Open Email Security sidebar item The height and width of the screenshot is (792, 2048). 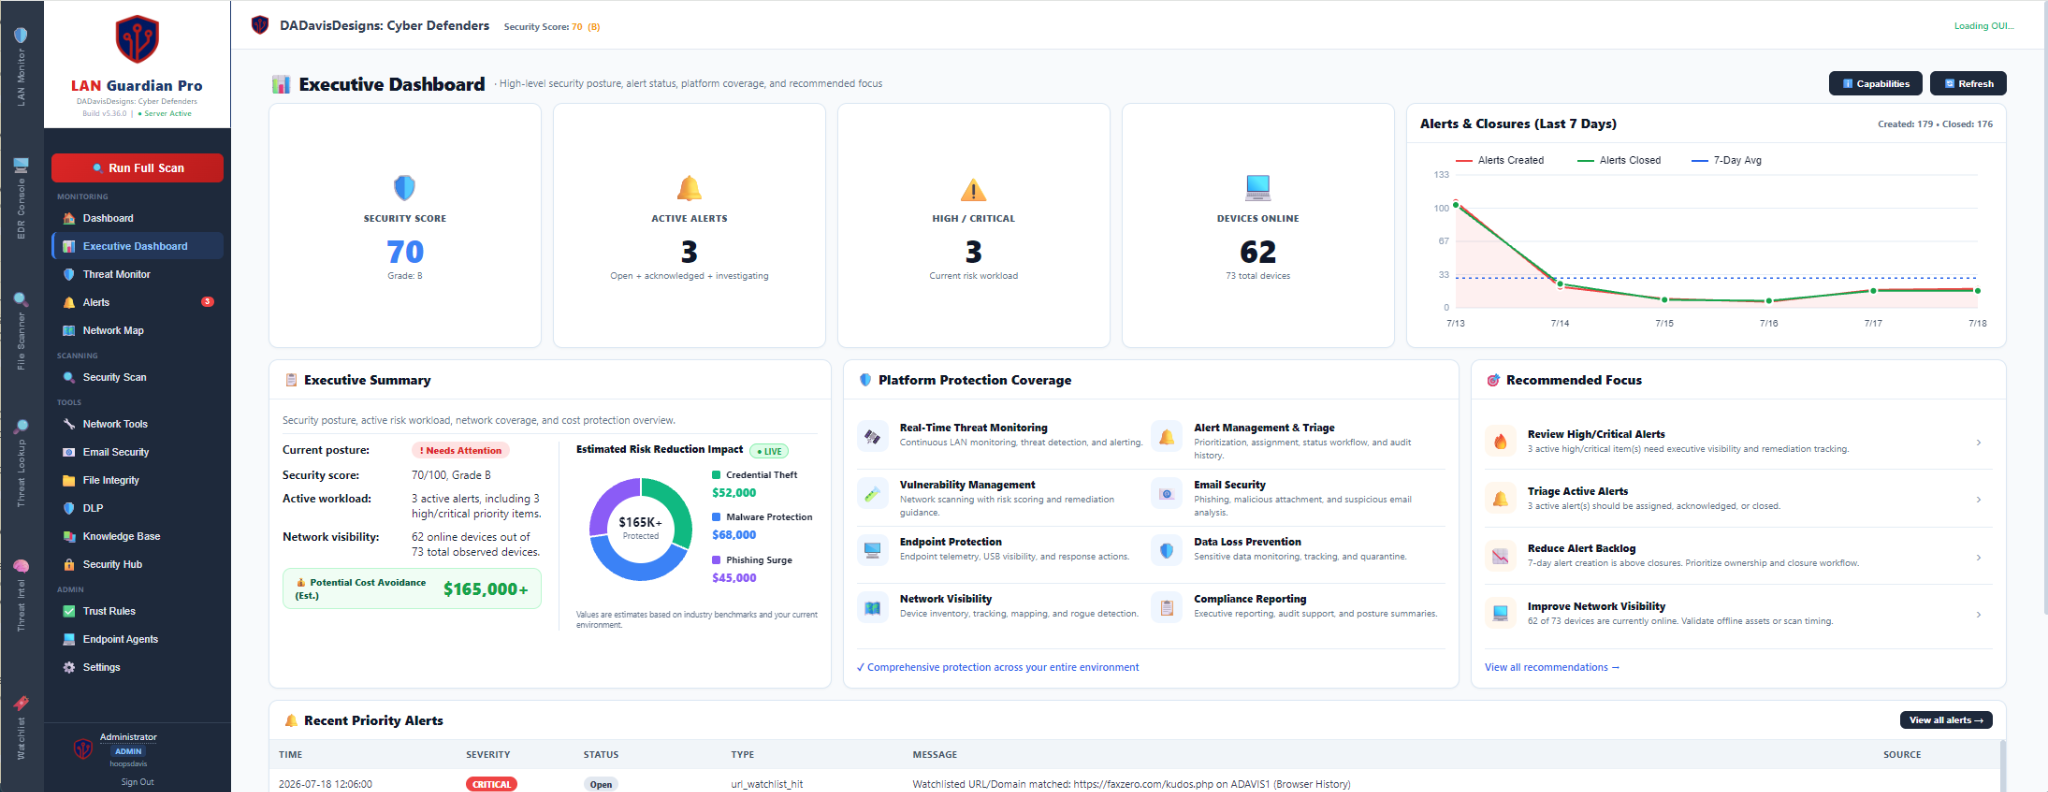click(x=137, y=452)
